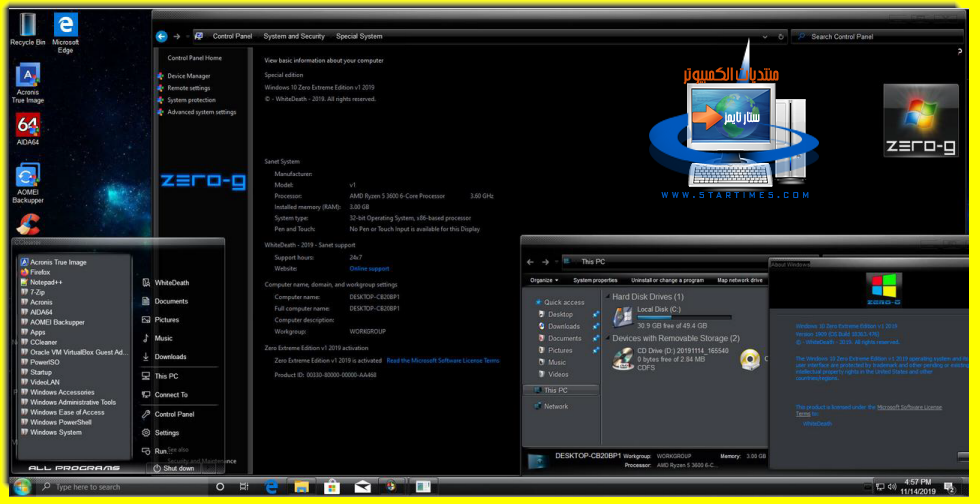Expand Windows Administrative Tools folder
The height and width of the screenshot is (504, 980).
73,402
